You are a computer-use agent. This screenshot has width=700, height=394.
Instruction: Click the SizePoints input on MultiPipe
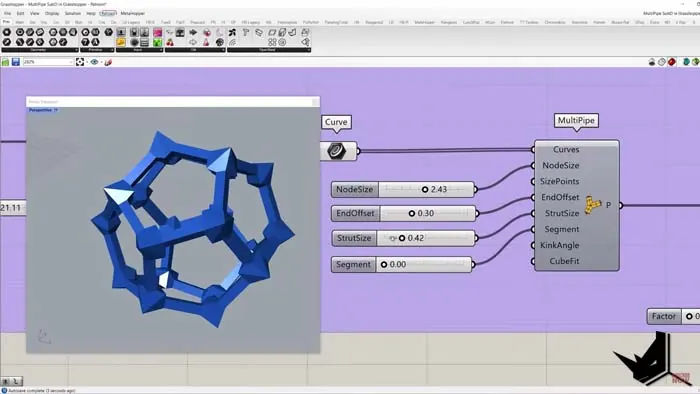coord(559,182)
